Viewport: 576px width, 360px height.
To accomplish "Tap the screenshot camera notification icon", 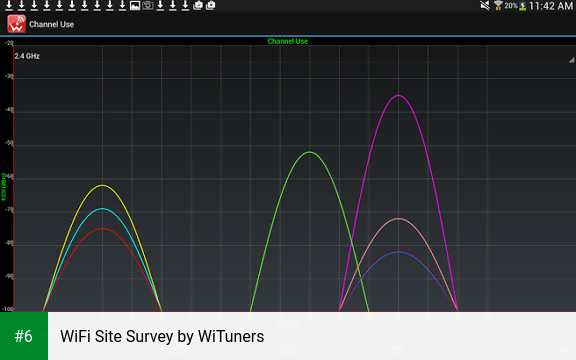I will 148,5.
